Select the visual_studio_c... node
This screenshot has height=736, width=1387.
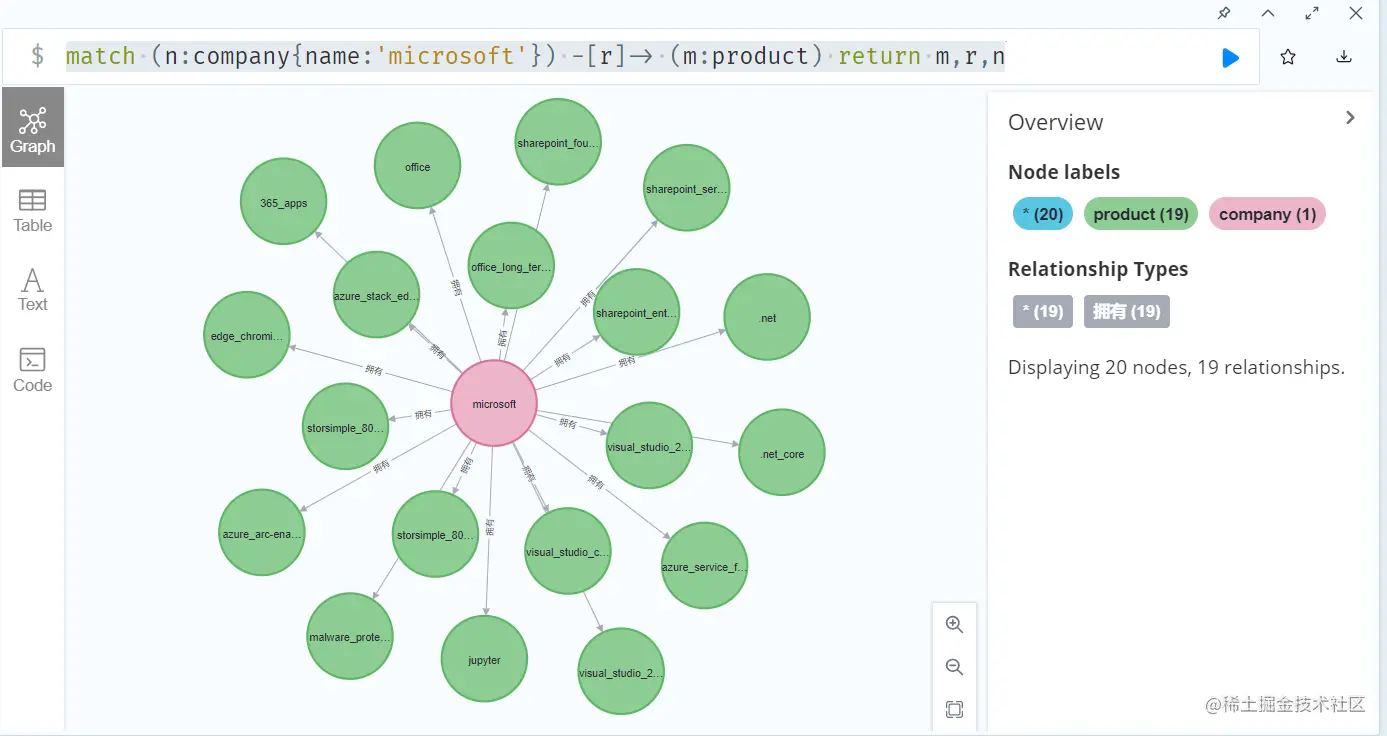[x=568, y=551]
